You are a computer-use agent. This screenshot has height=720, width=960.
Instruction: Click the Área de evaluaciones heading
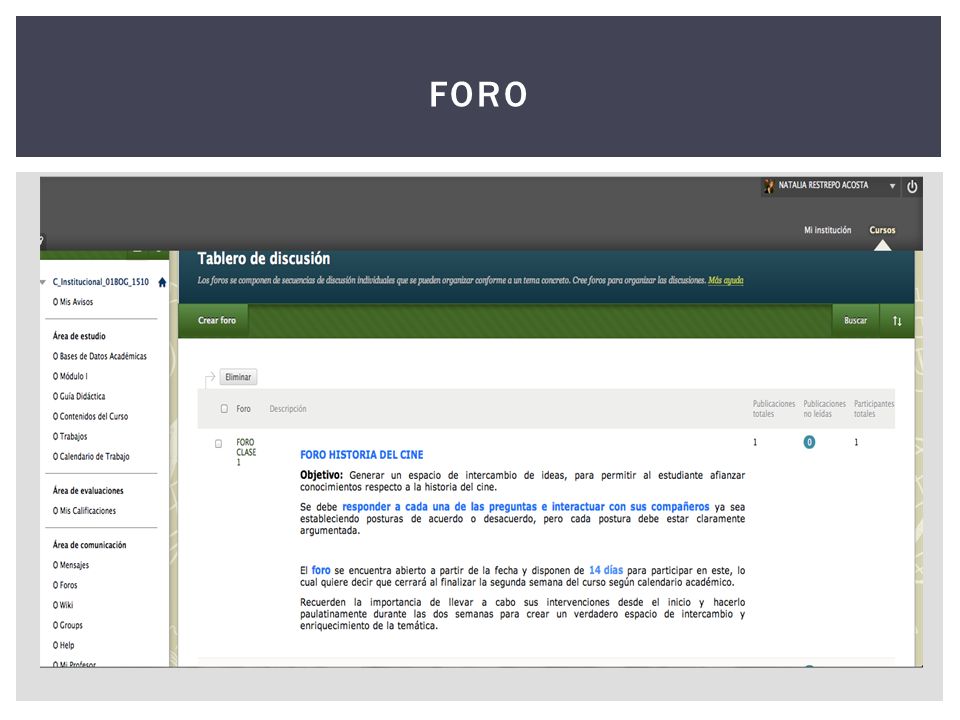click(x=88, y=490)
